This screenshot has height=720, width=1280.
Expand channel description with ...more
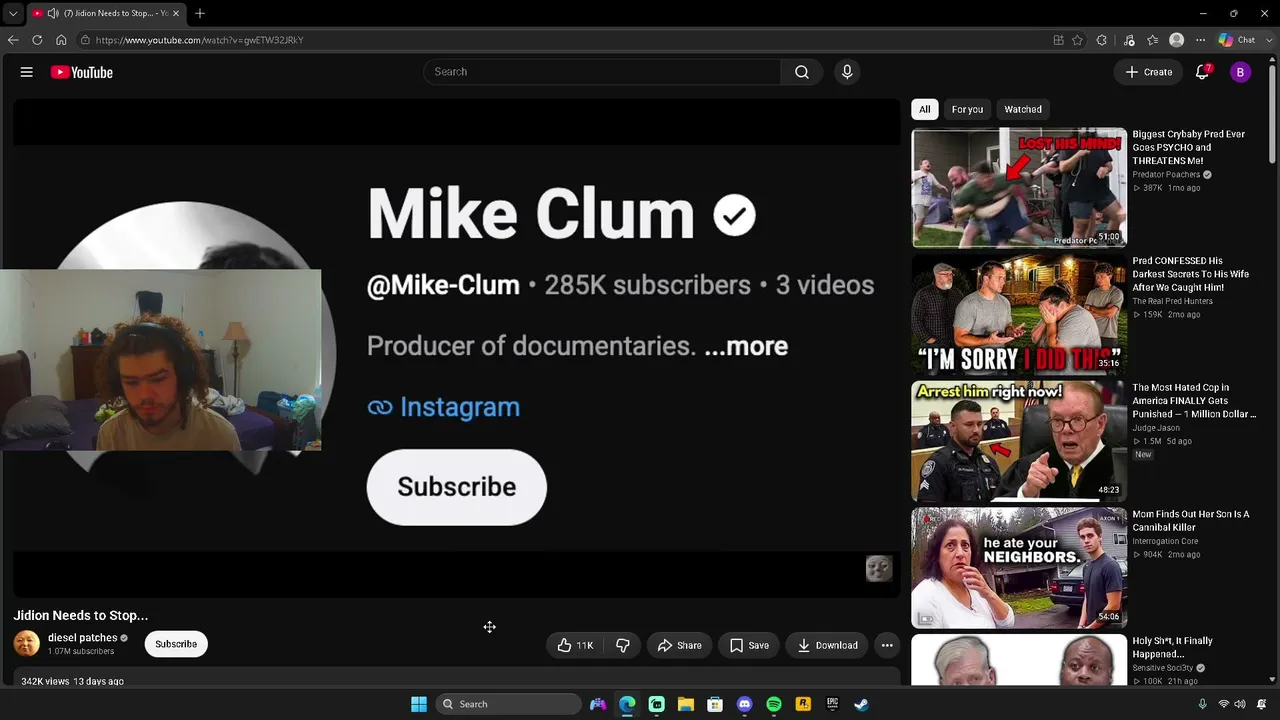[x=746, y=346]
